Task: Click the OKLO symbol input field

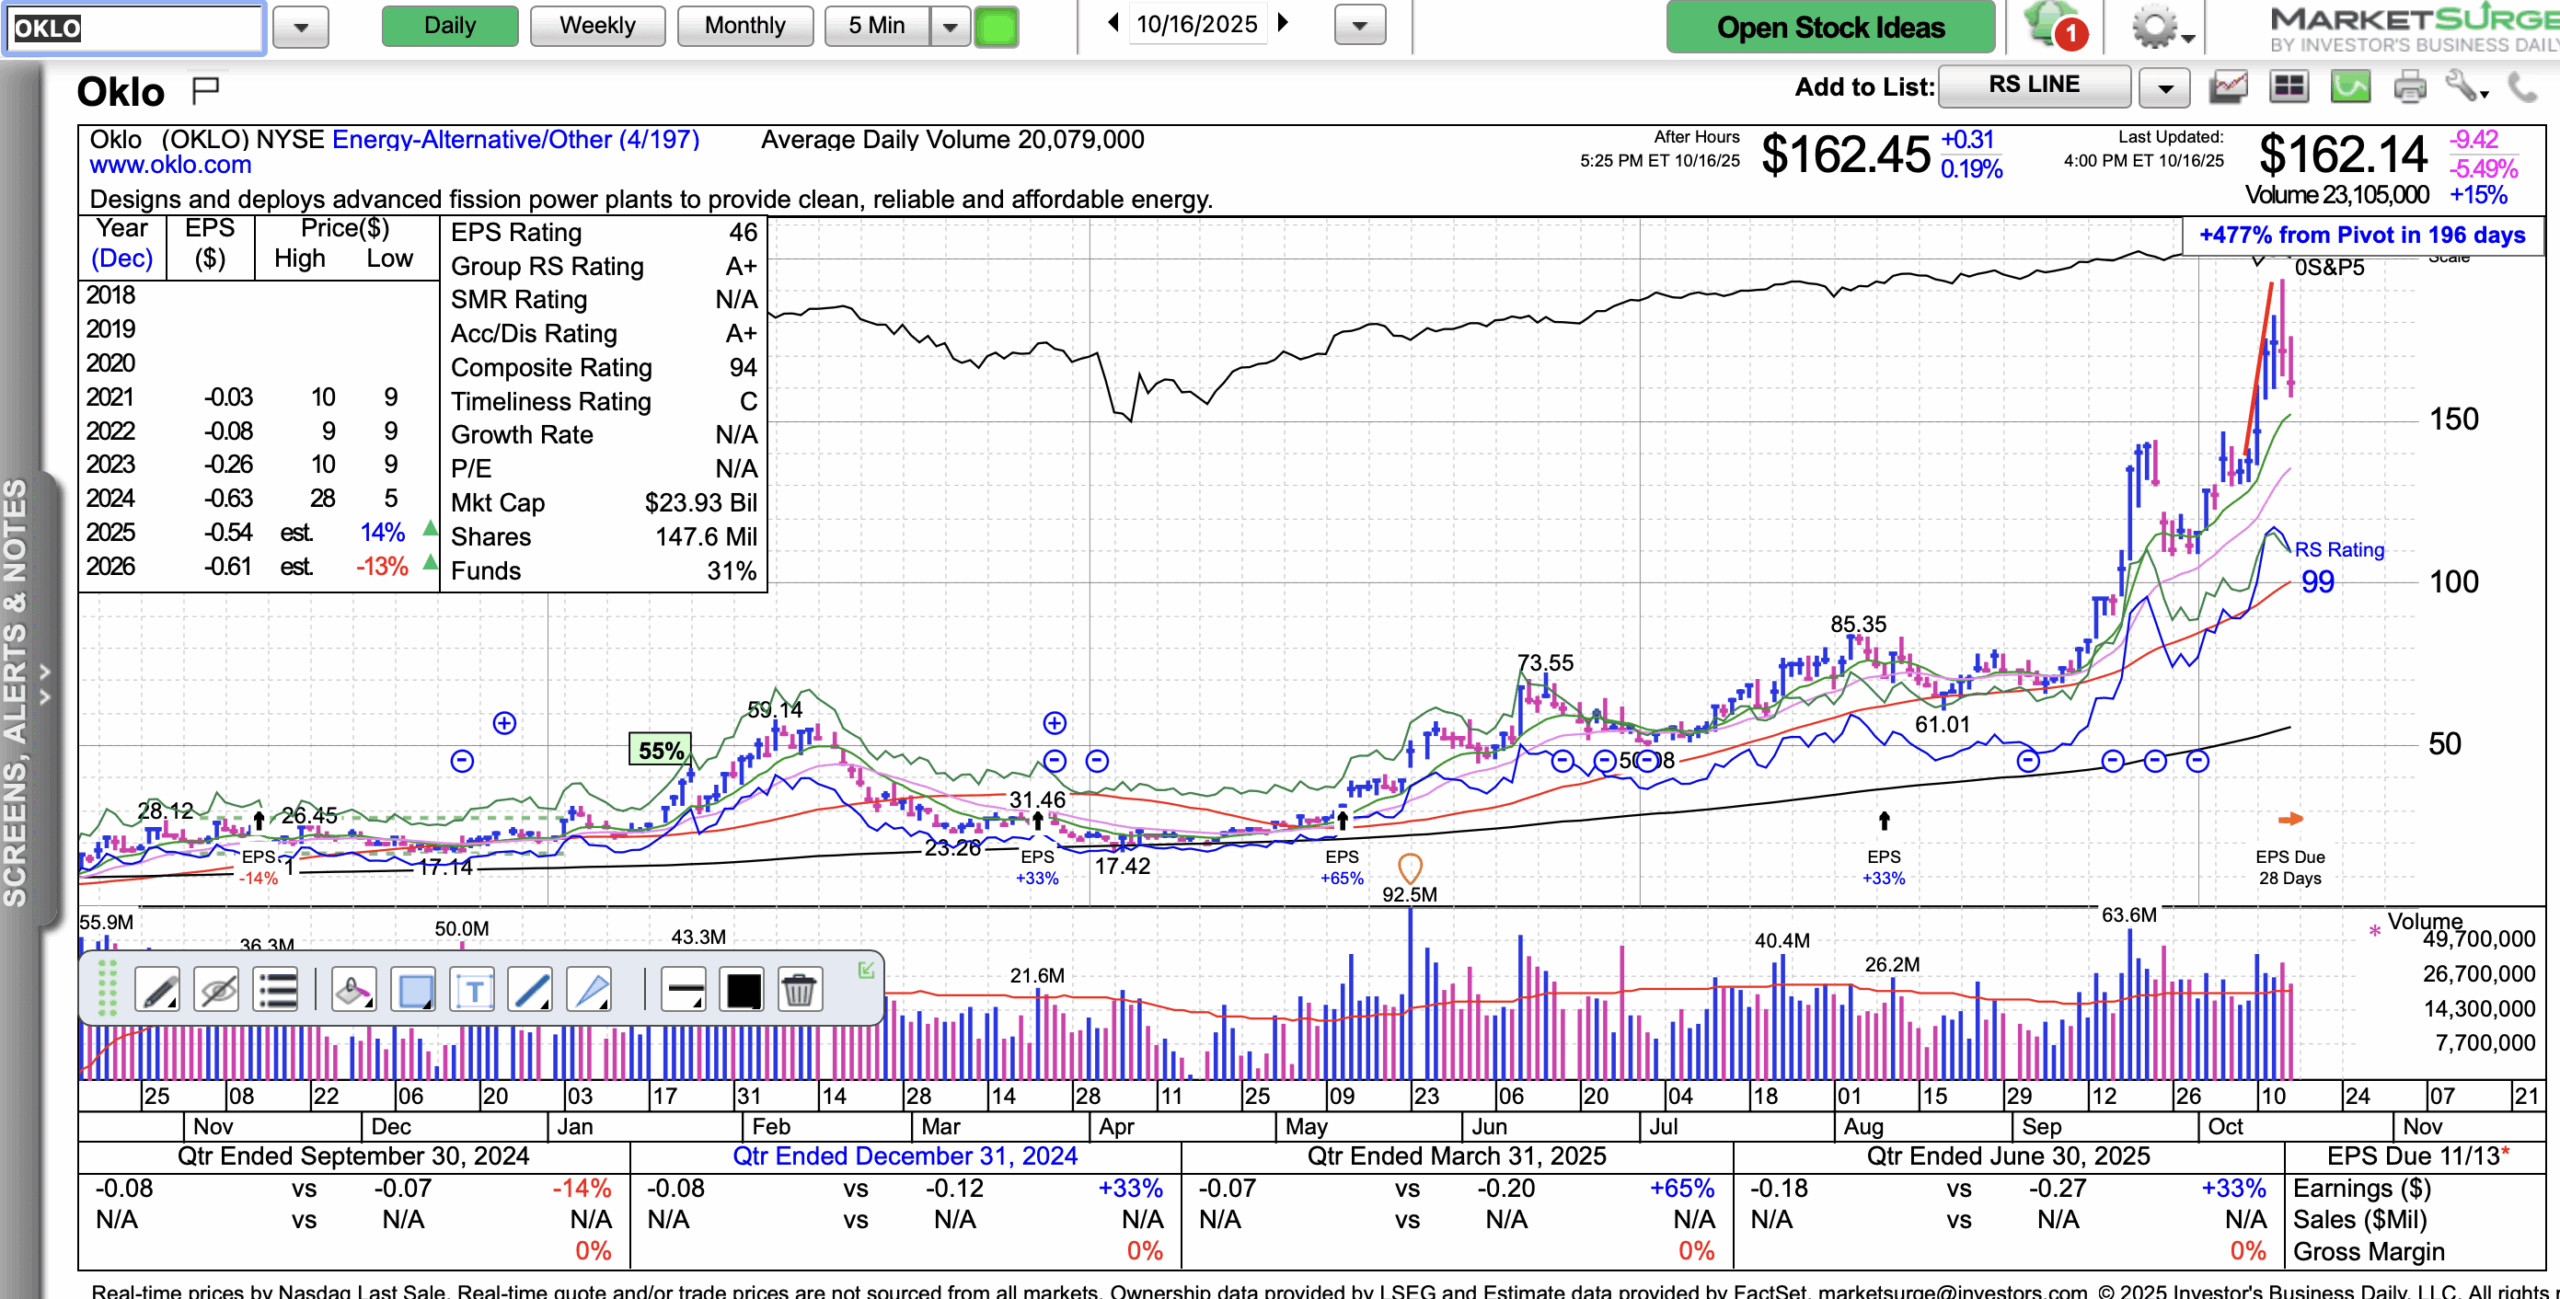Action: pos(135,27)
